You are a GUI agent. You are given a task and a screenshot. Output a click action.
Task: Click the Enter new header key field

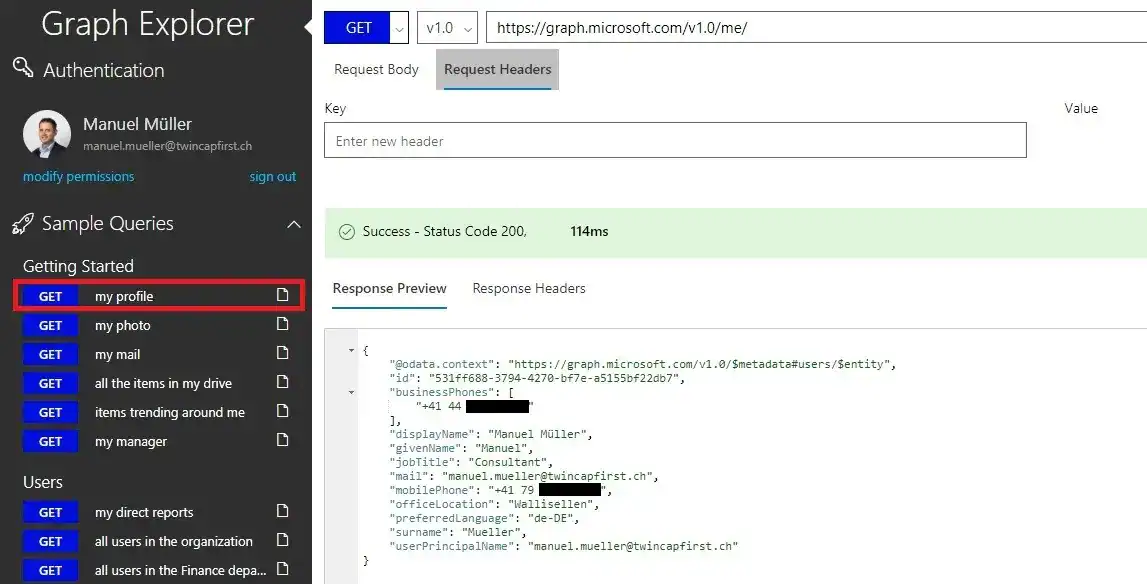[675, 141]
